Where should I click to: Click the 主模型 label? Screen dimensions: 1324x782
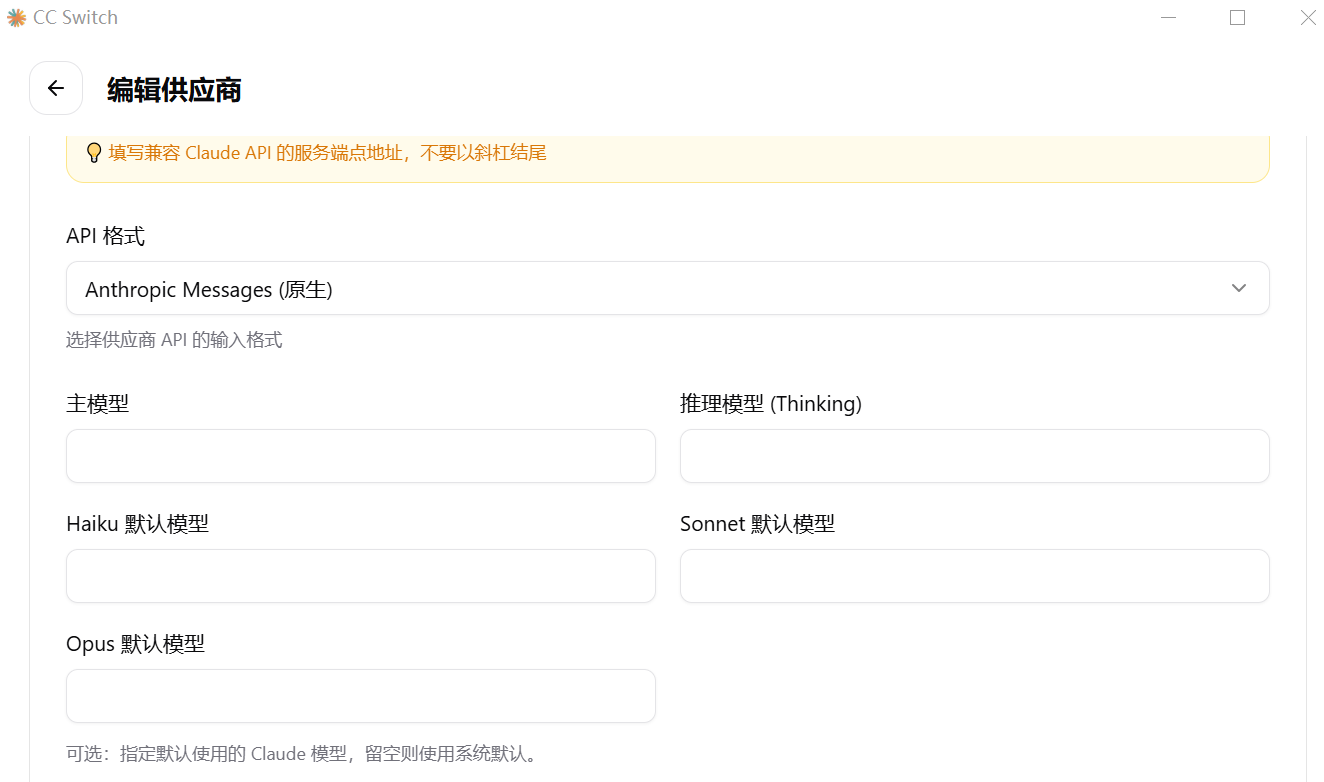tap(97, 404)
